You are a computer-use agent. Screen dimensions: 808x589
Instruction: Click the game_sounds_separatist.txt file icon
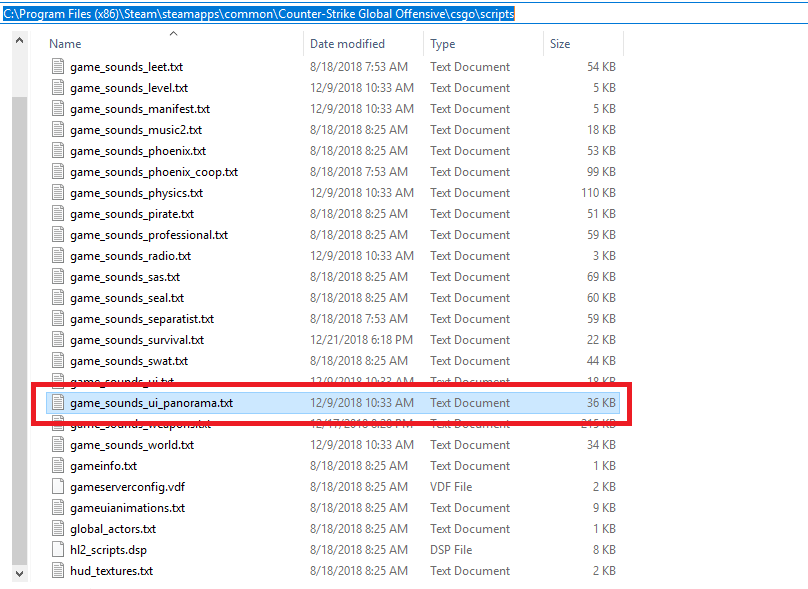pos(58,318)
